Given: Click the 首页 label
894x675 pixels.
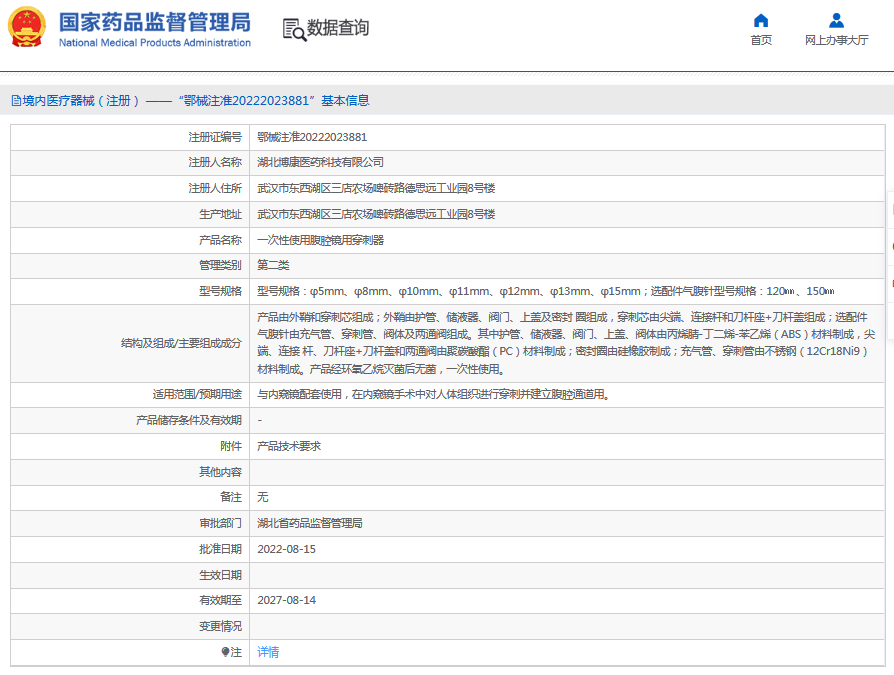Looking at the screenshot, I should click(x=761, y=40).
